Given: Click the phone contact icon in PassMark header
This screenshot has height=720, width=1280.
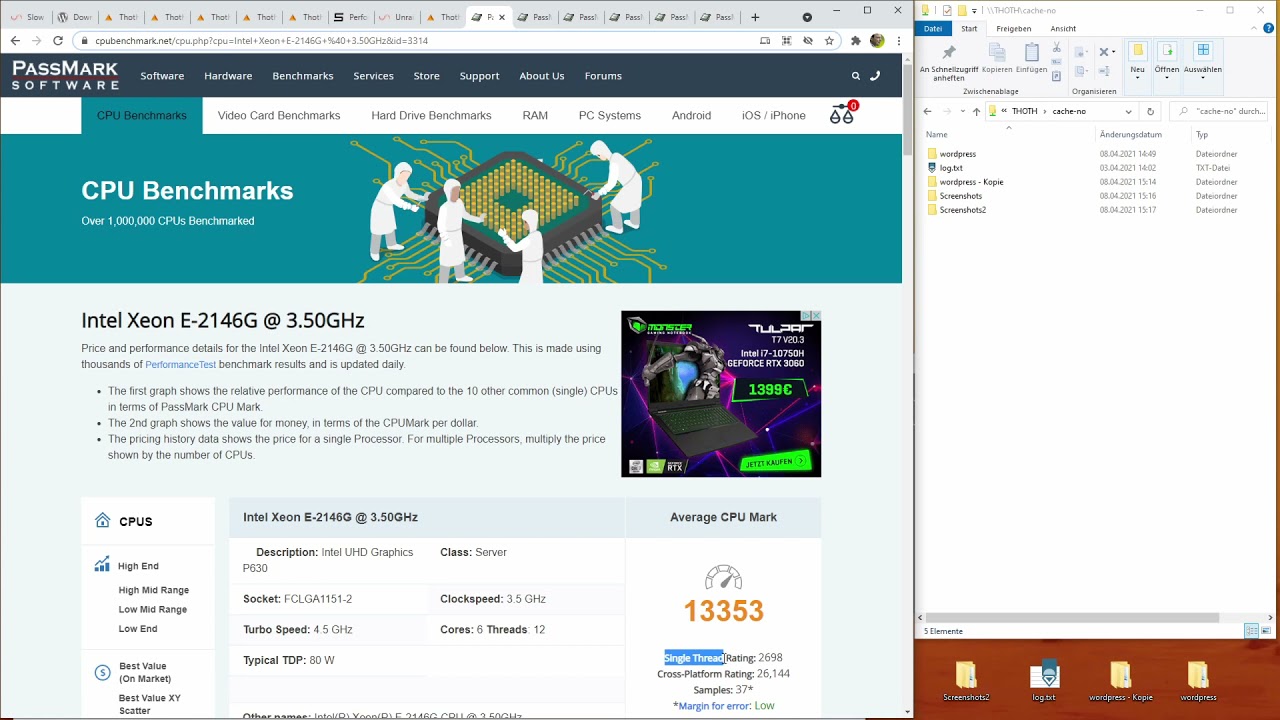Looking at the screenshot, I should coord(875,76).
